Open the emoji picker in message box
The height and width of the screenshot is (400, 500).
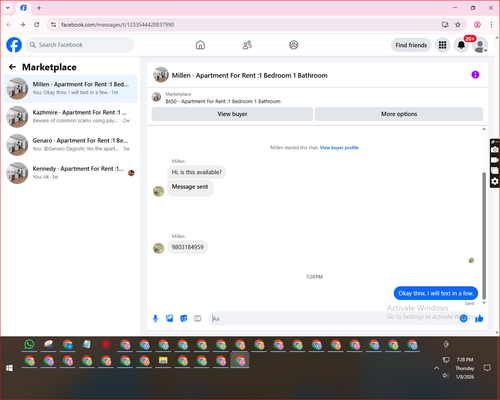click(x=463, y=319)
